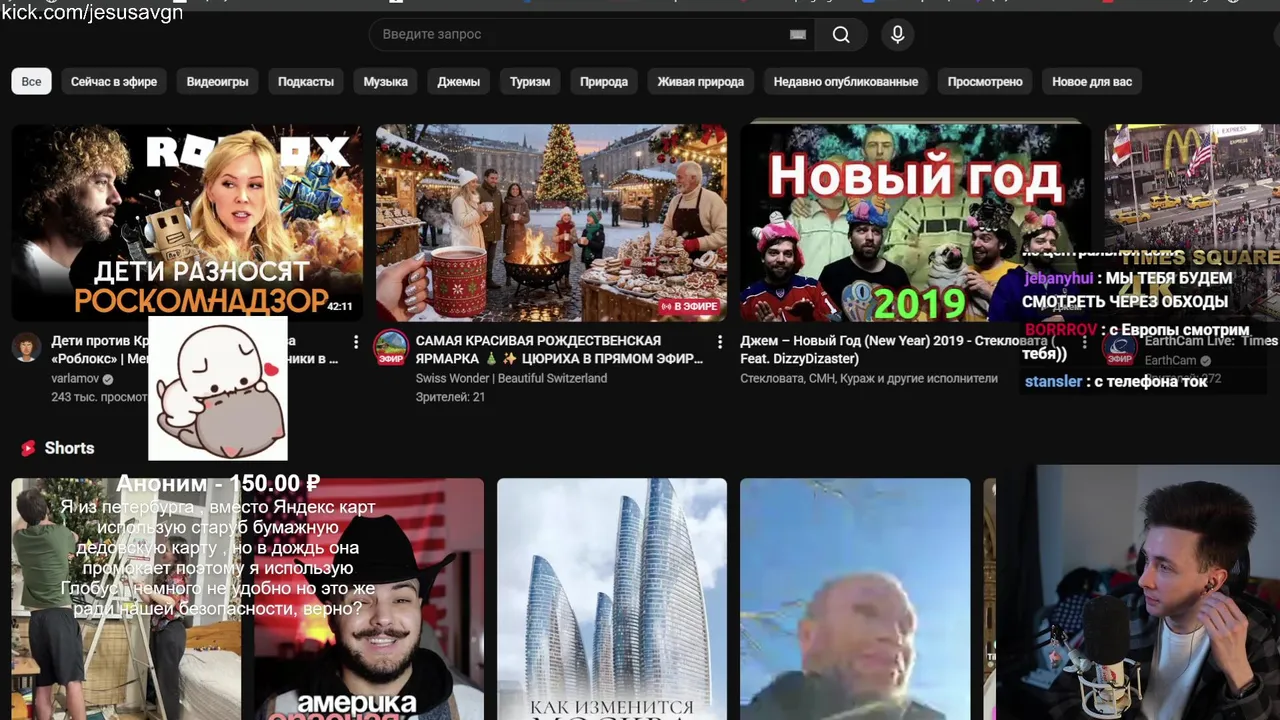Open "Стекловата, СМН, Кураж" artists link
1280x720 pixels.
869,379
